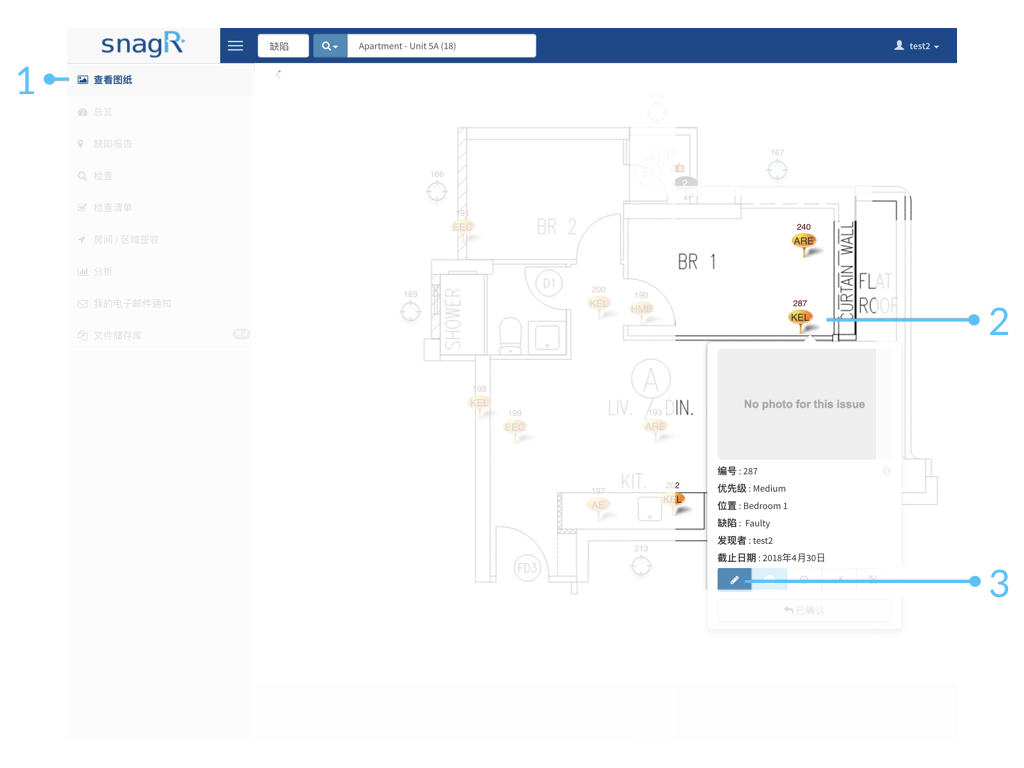Click the 已确认 button in the popup
Viewport: 1024px width, 768px height.
point(805,611)
